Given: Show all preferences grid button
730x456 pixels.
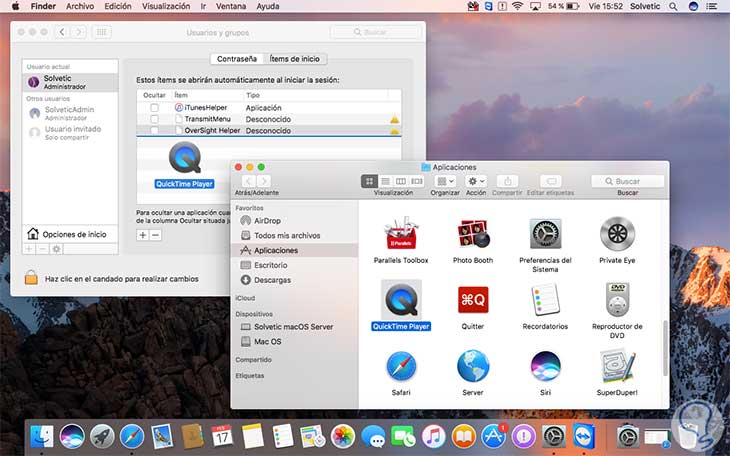Looking at the screenshot, I should [x=101, y=32].
